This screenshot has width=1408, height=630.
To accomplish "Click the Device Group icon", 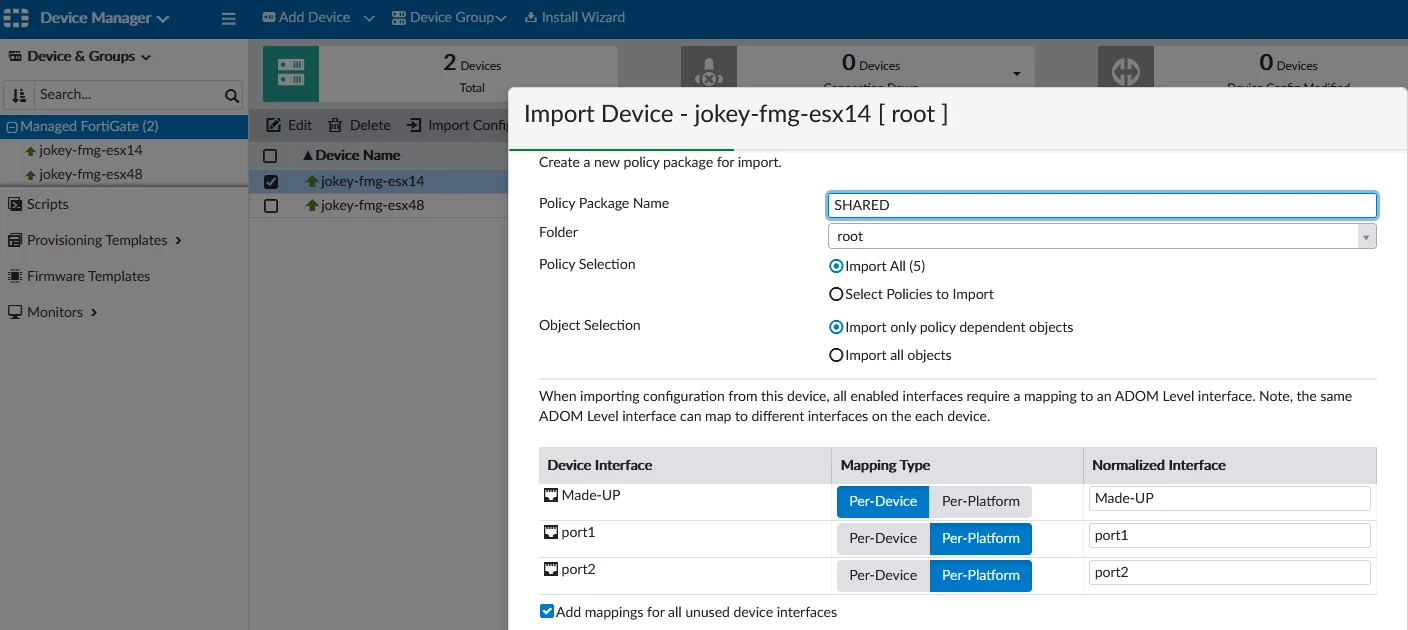I will (x=398, y=17).
